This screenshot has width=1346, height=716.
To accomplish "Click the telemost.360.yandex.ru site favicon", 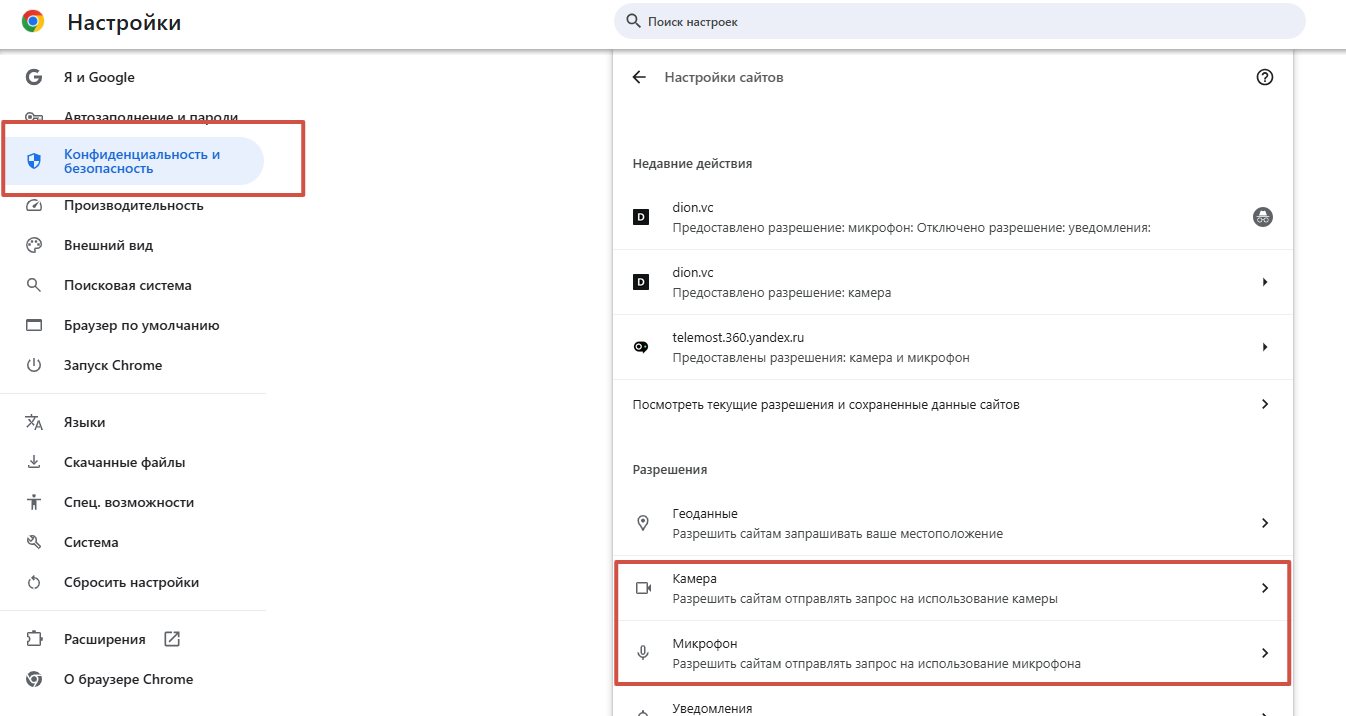I will (x=641, y=347).
